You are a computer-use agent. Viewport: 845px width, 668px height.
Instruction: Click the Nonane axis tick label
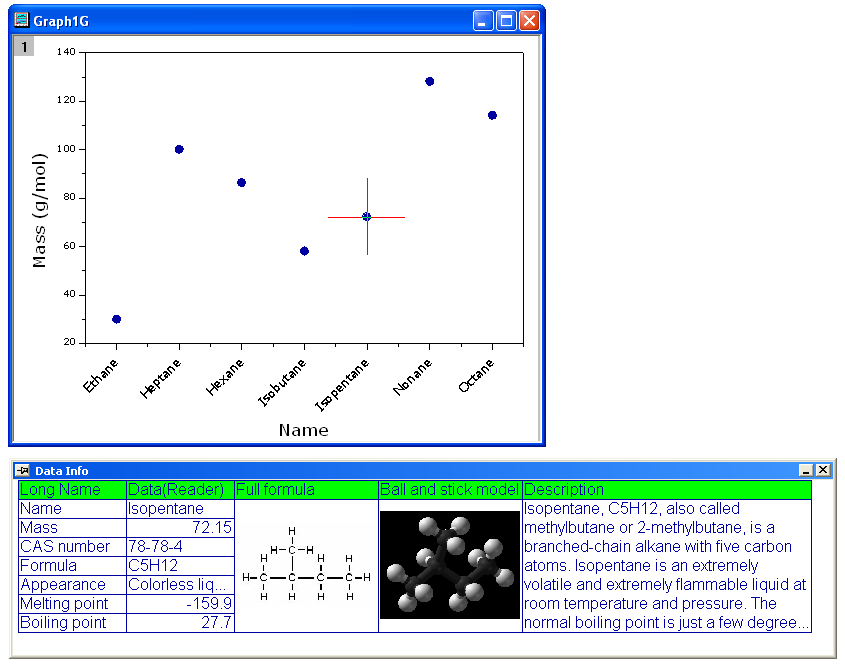412,377
